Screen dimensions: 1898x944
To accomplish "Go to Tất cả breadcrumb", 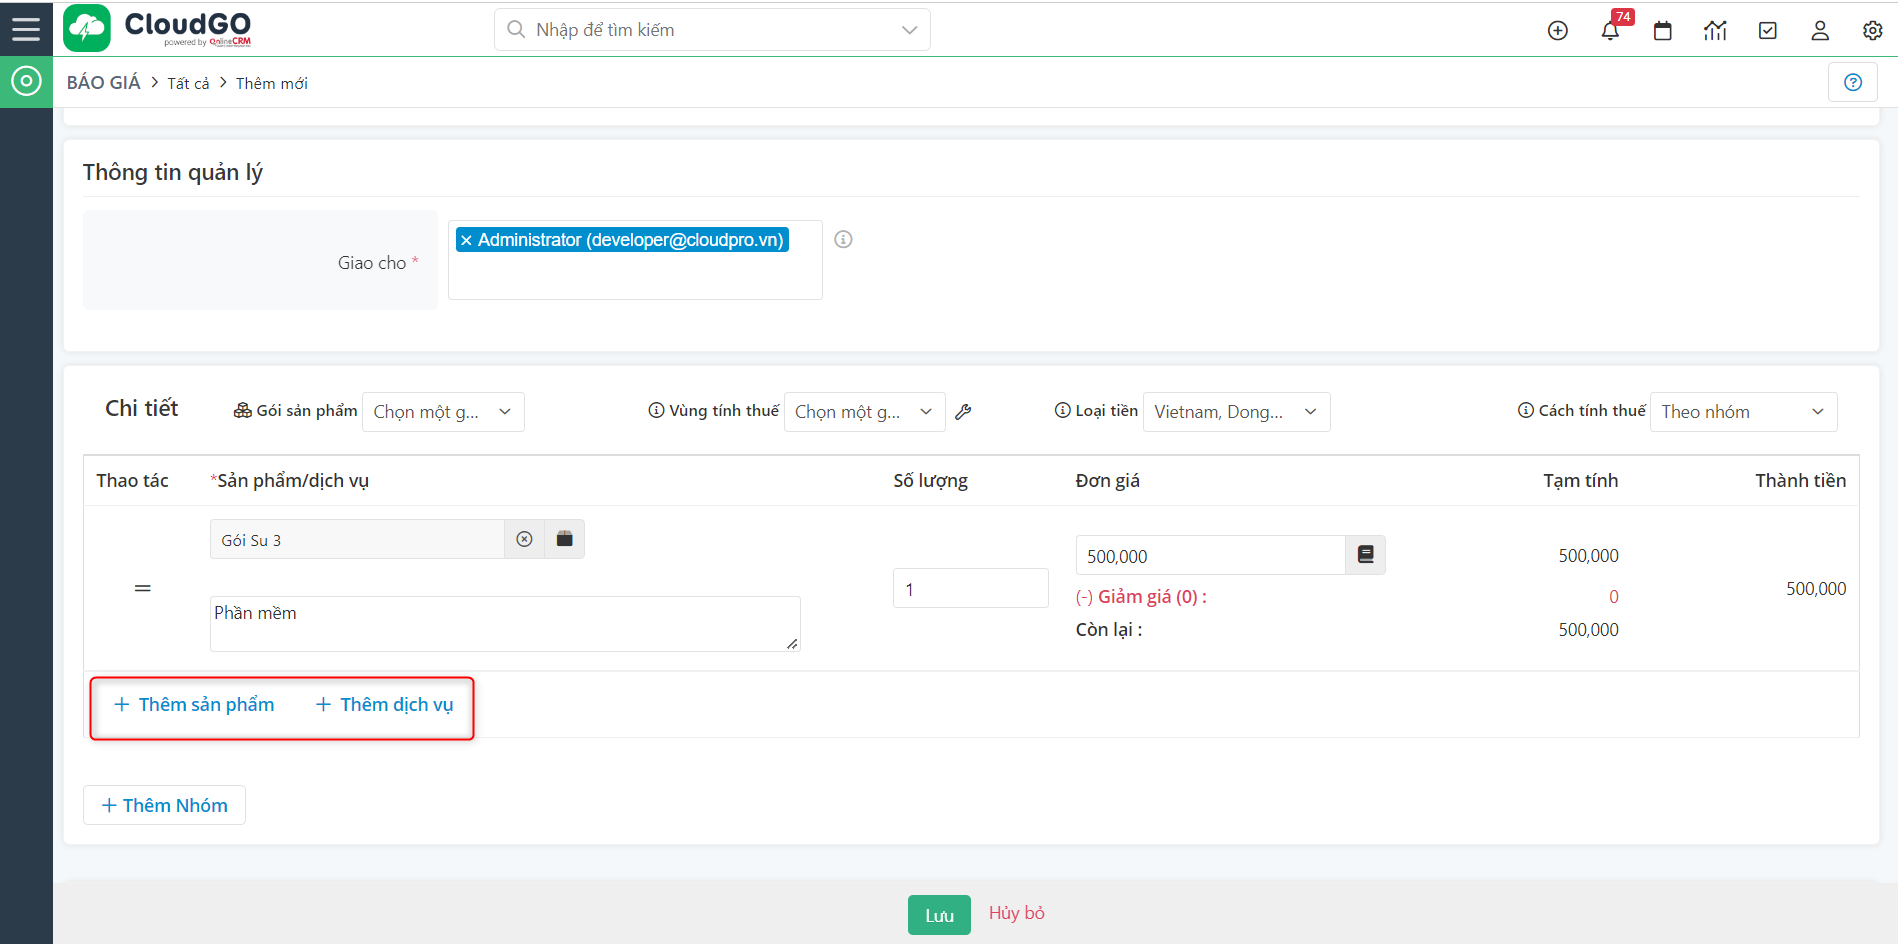I will tap(188, 84).
